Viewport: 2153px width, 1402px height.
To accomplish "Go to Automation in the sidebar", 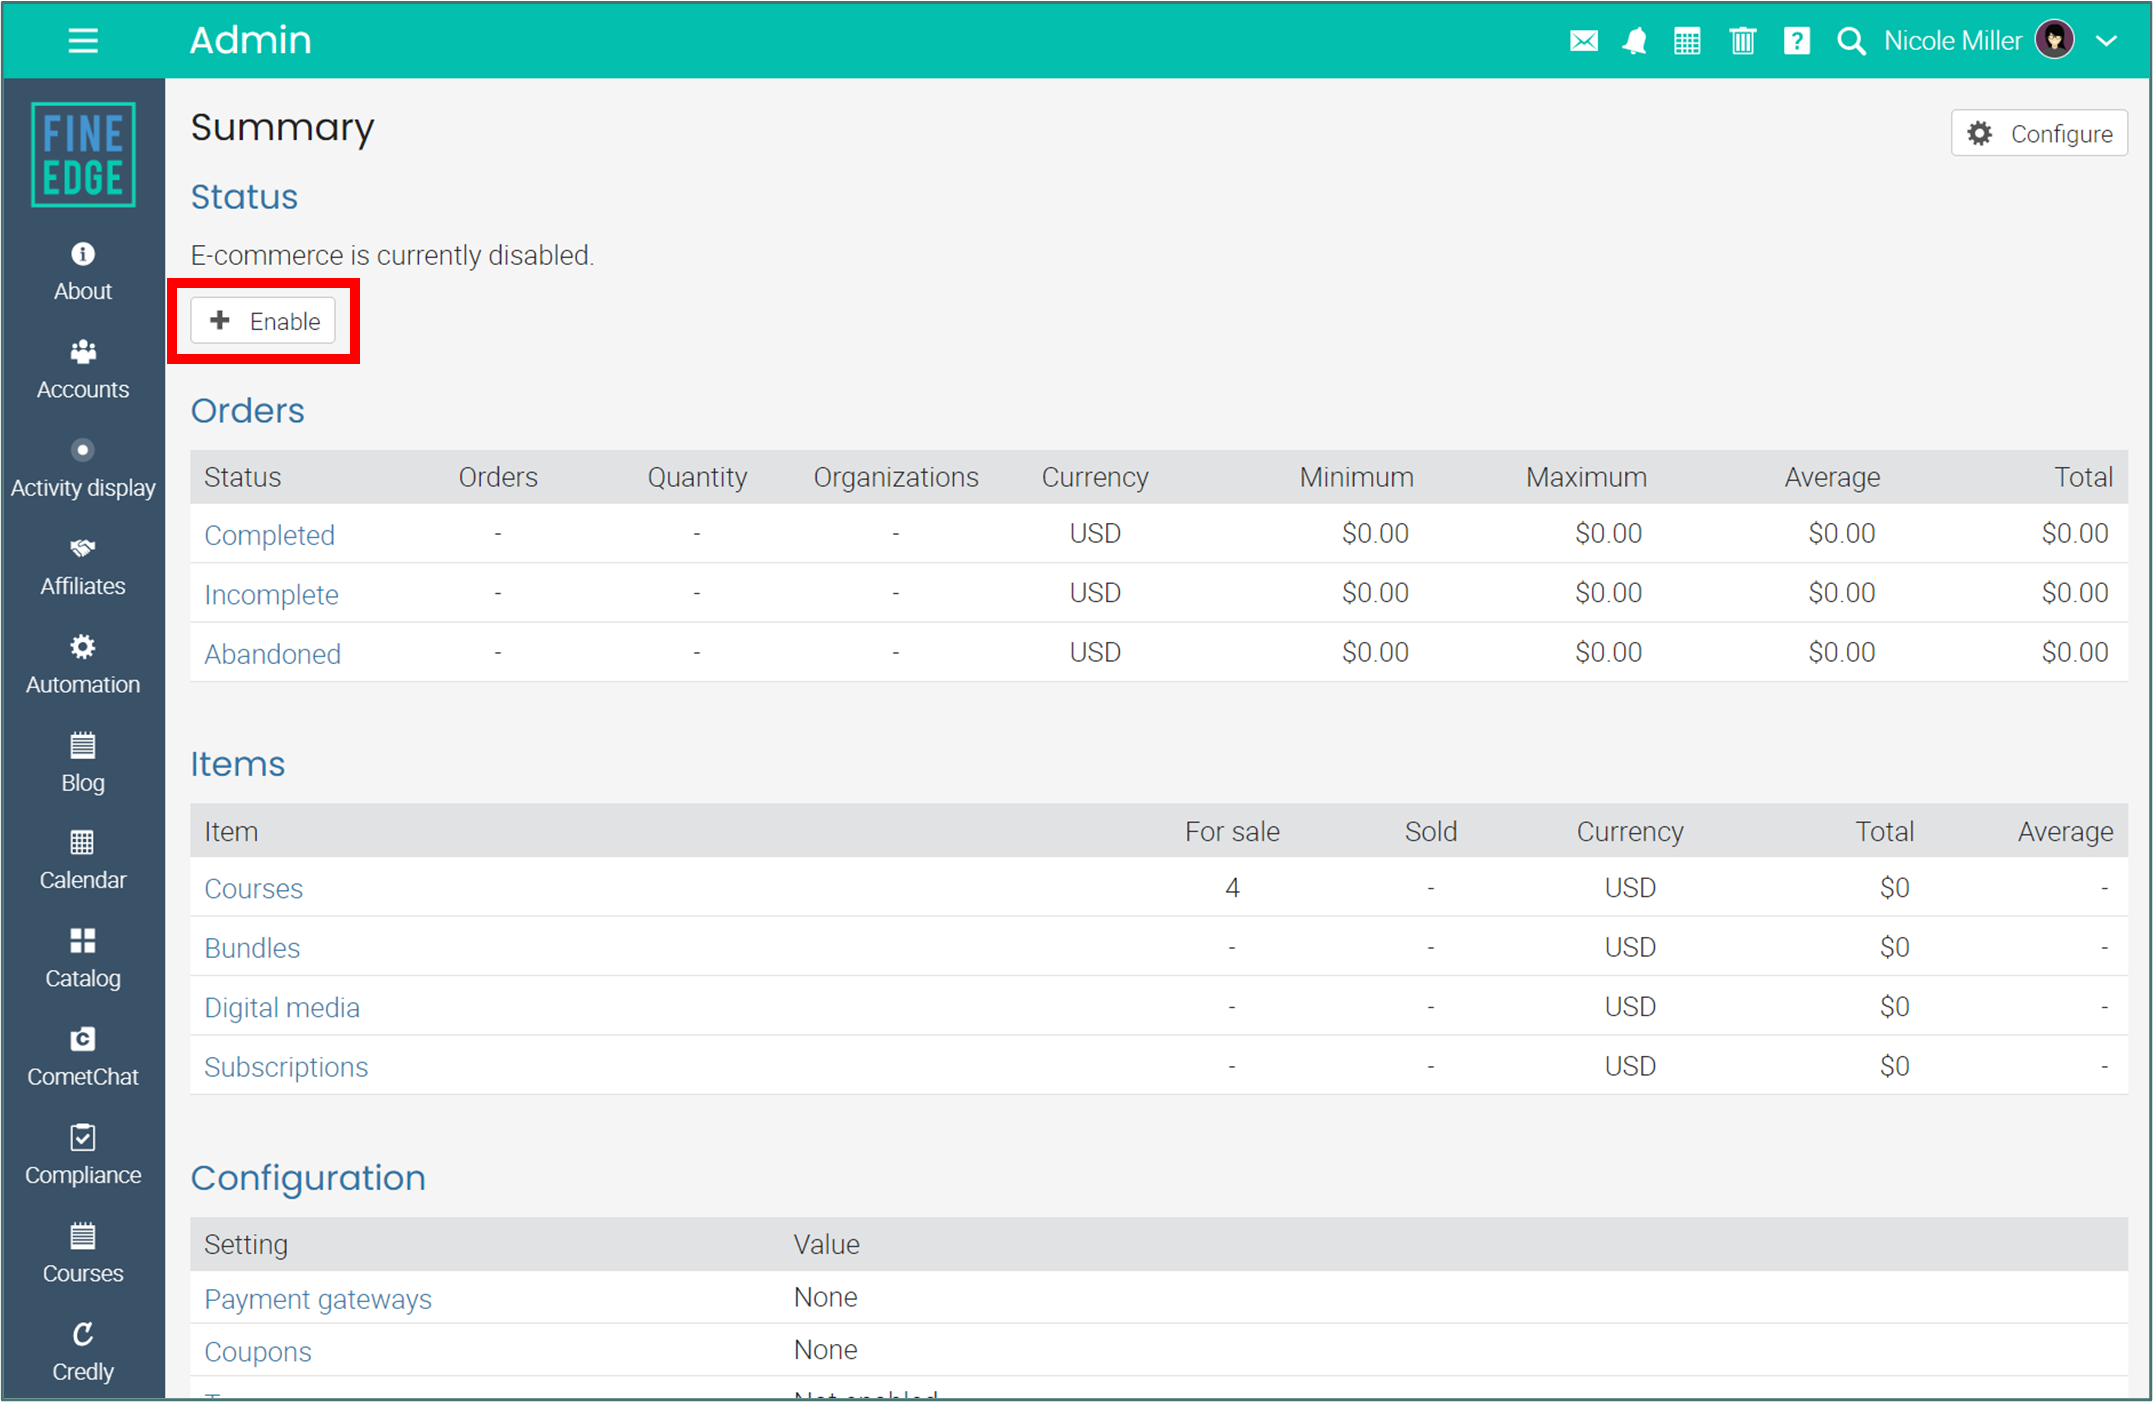I will pos(83,664).
